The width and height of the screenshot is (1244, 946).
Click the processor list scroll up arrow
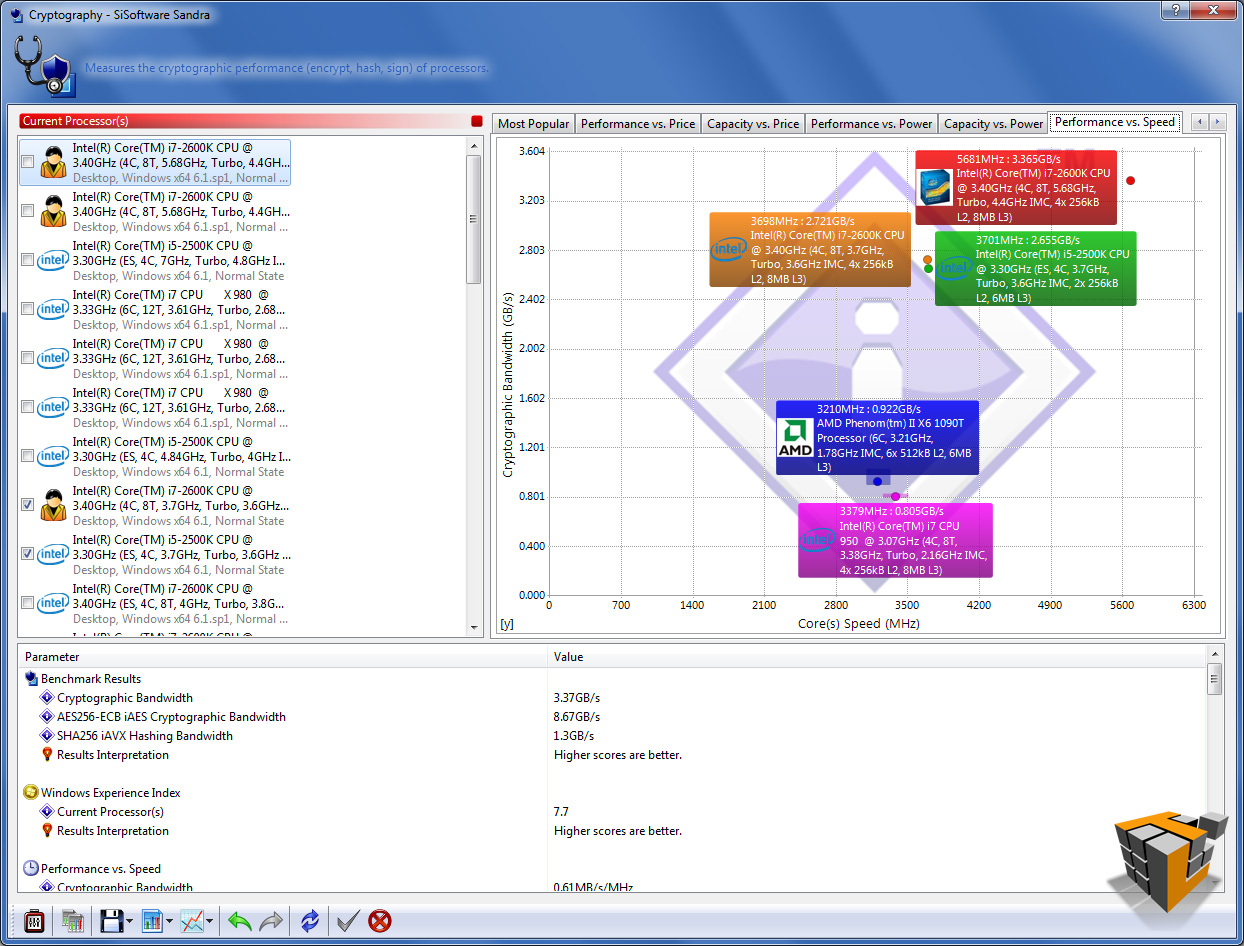click(x=475, y=146)
